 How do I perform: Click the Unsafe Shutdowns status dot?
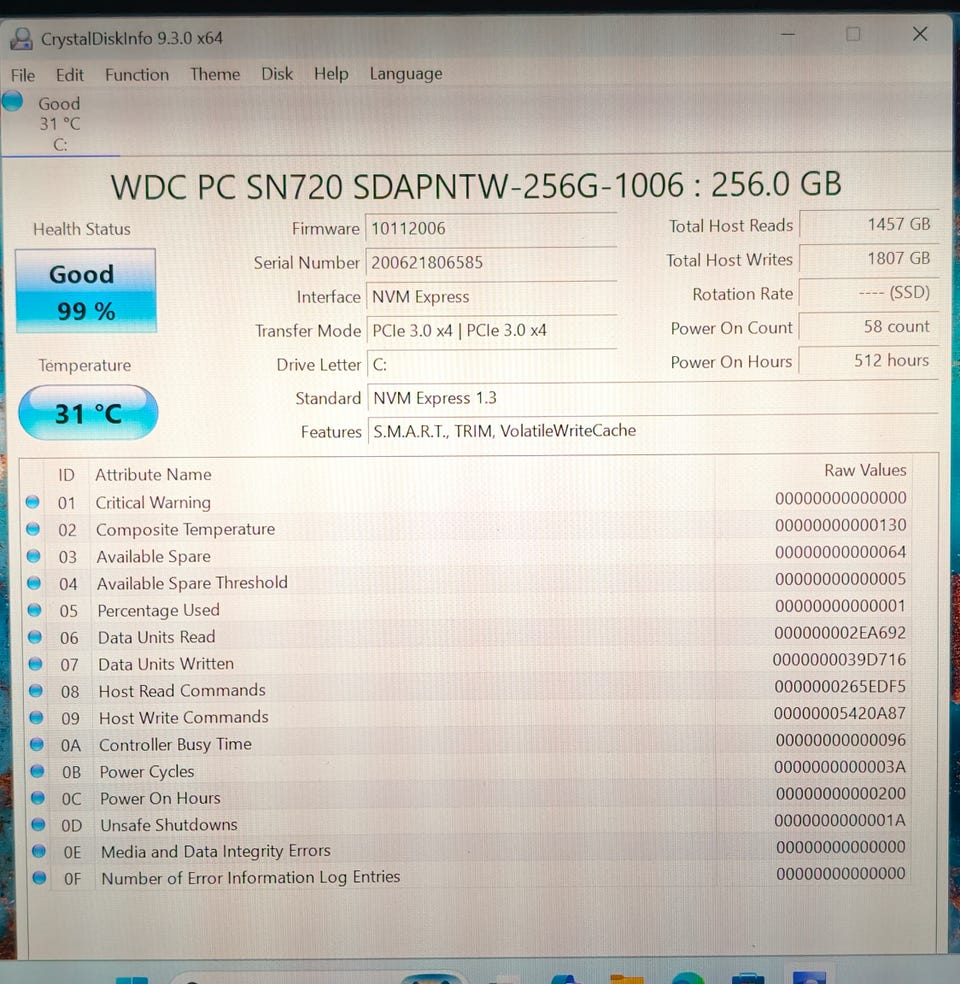point(38,824)
